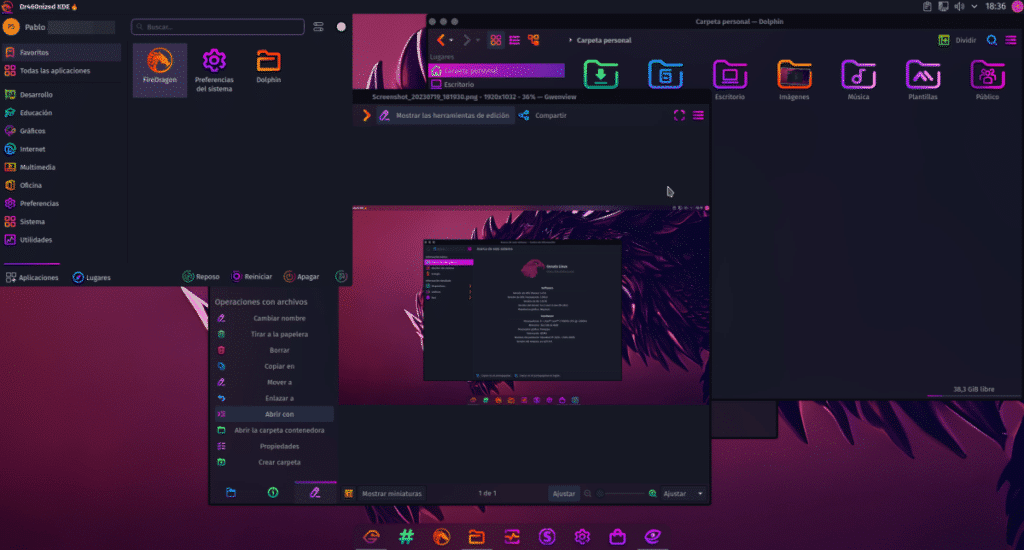Image resolution: width=1024 pixels, height=550 pixels.
Task: Click Abrir con in file operations
Action: [x=274, y=414]
